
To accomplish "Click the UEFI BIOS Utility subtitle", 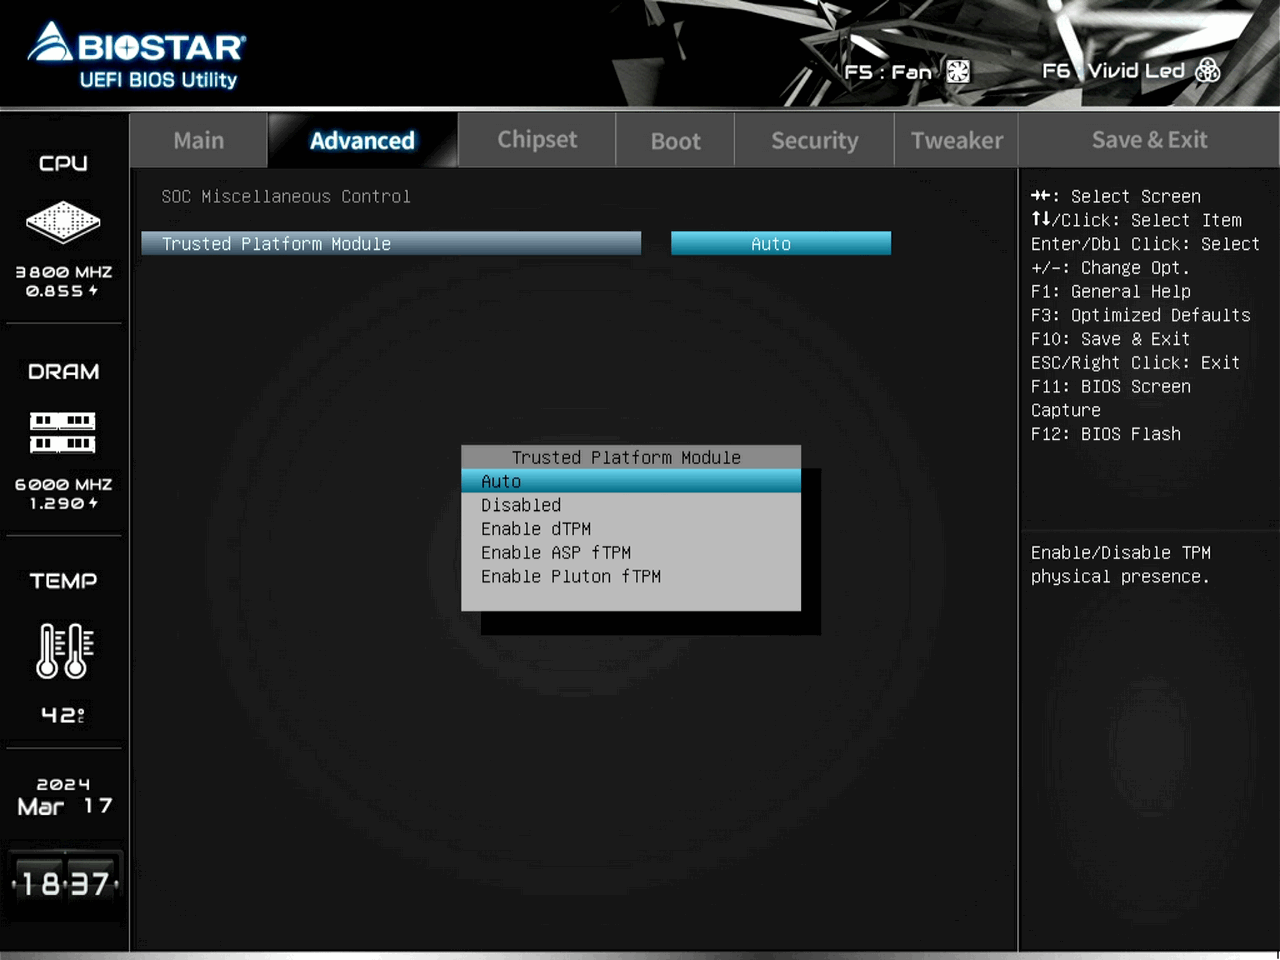I will point(158,80).
